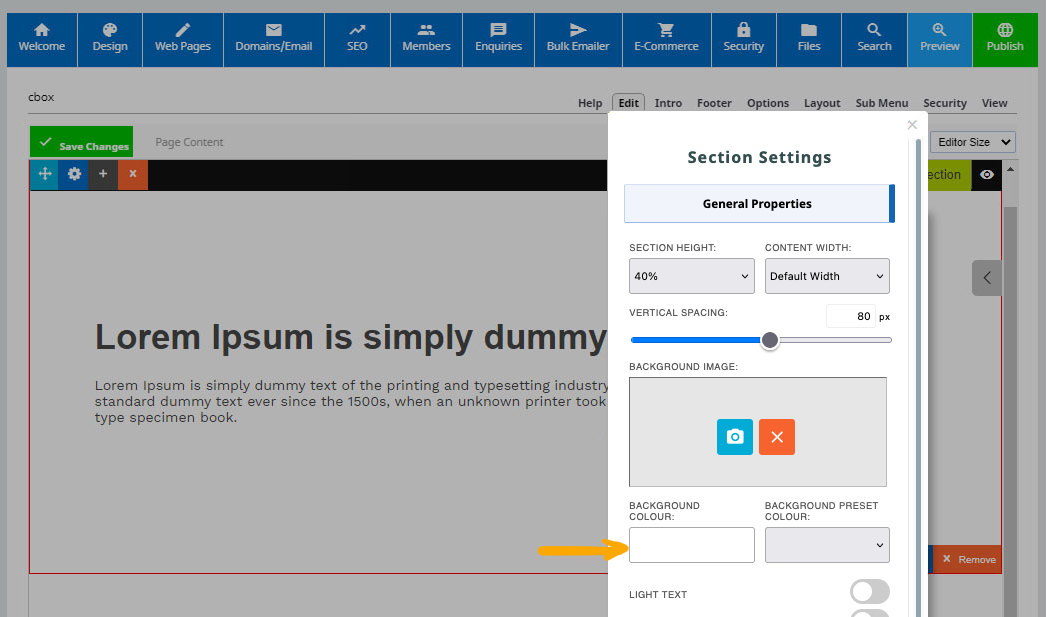Upload background image with camera icon
Image resolution: width=1047 pixels, height=617 pixels.
pos(735,437)
